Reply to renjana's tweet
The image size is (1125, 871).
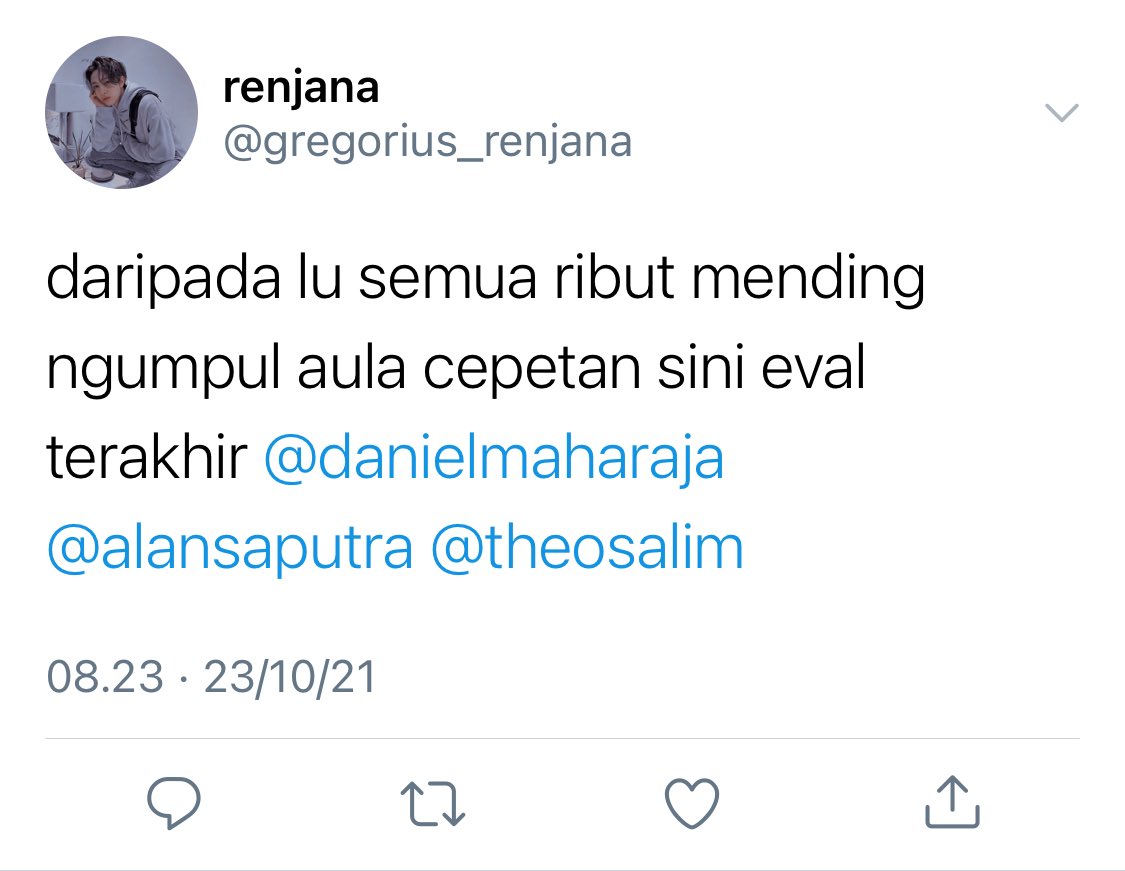tap(174, 803)
